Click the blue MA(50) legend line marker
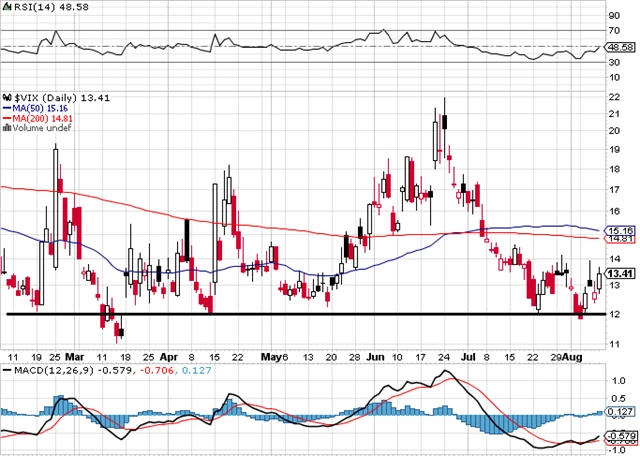This screenshot has width=640, height=456. coord(5,107)
